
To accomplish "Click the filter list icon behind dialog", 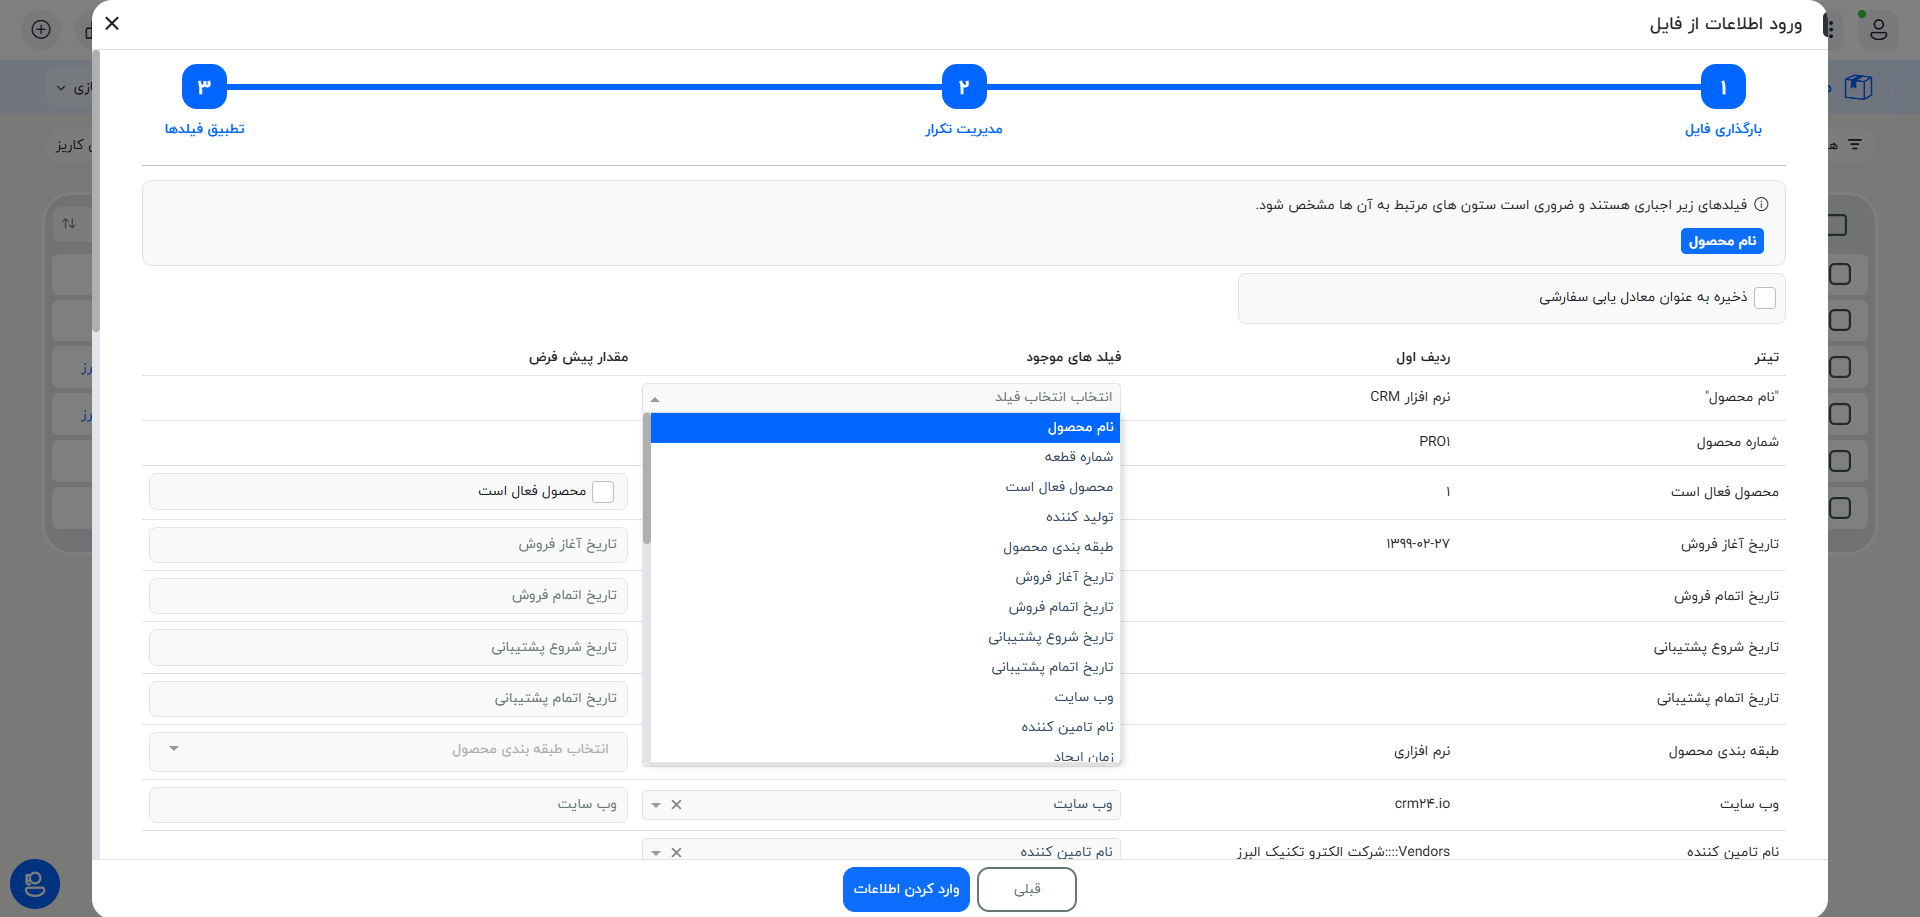I will pyautogui.click(x=1855, y=145).
